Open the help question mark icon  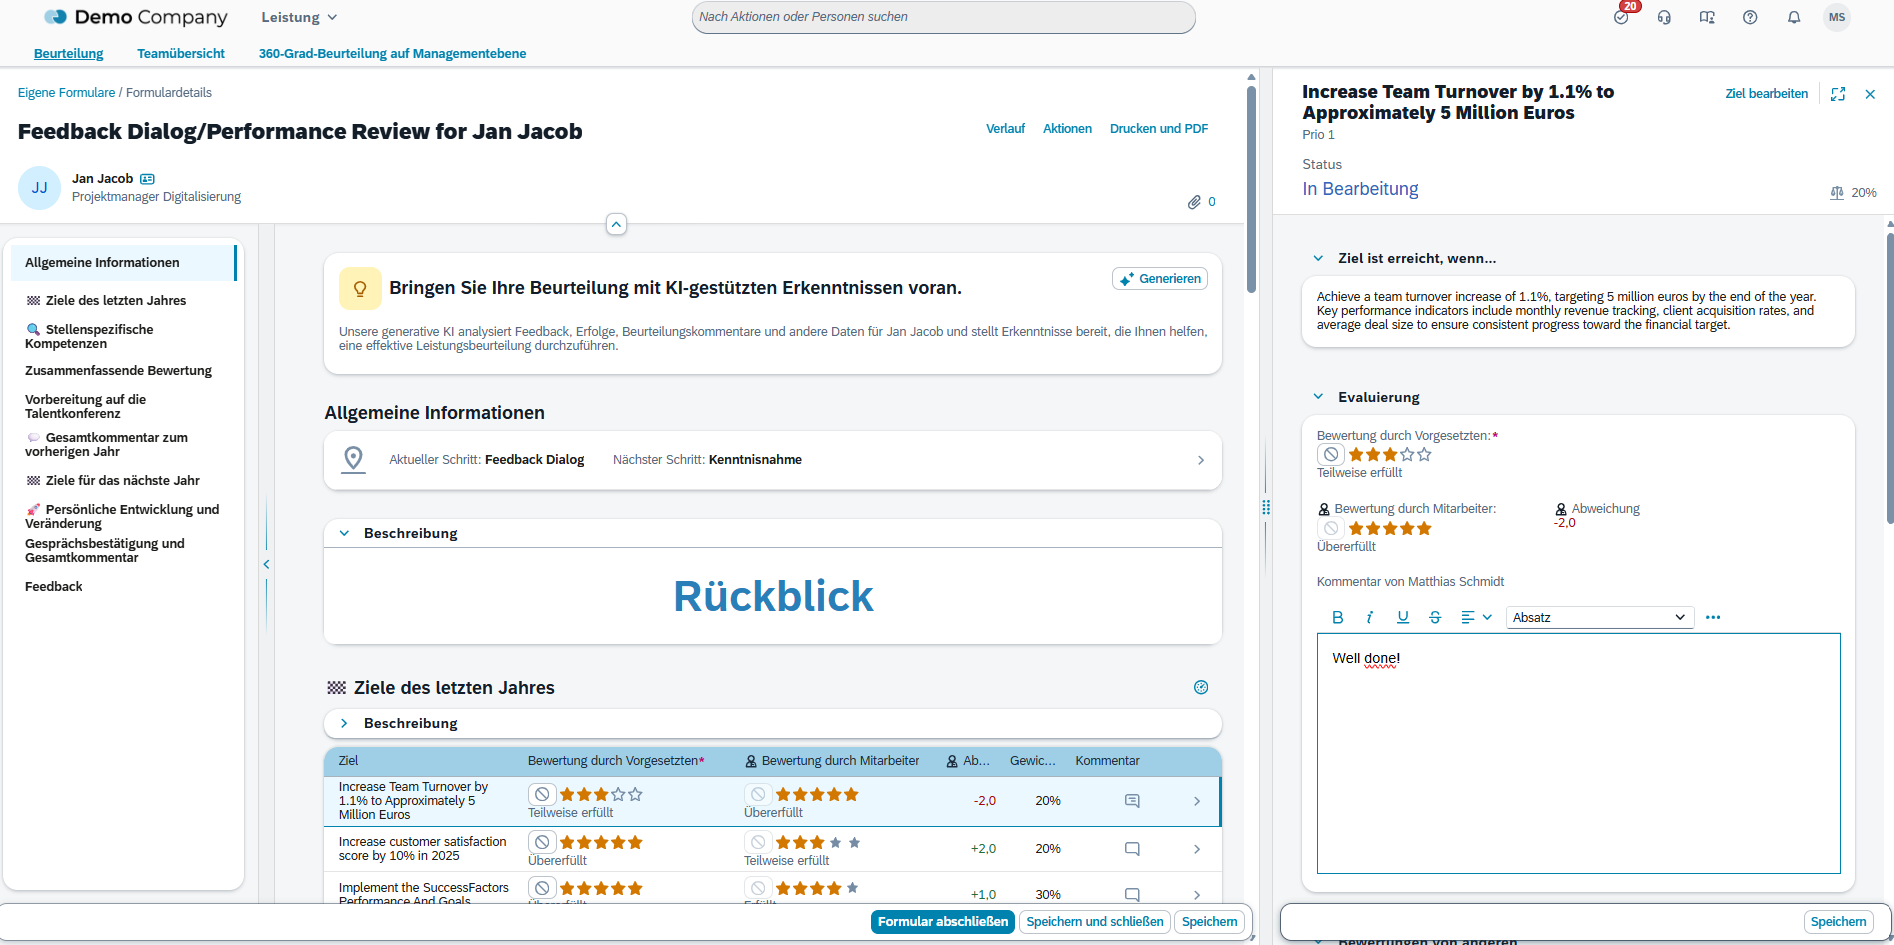point(1750,18)
